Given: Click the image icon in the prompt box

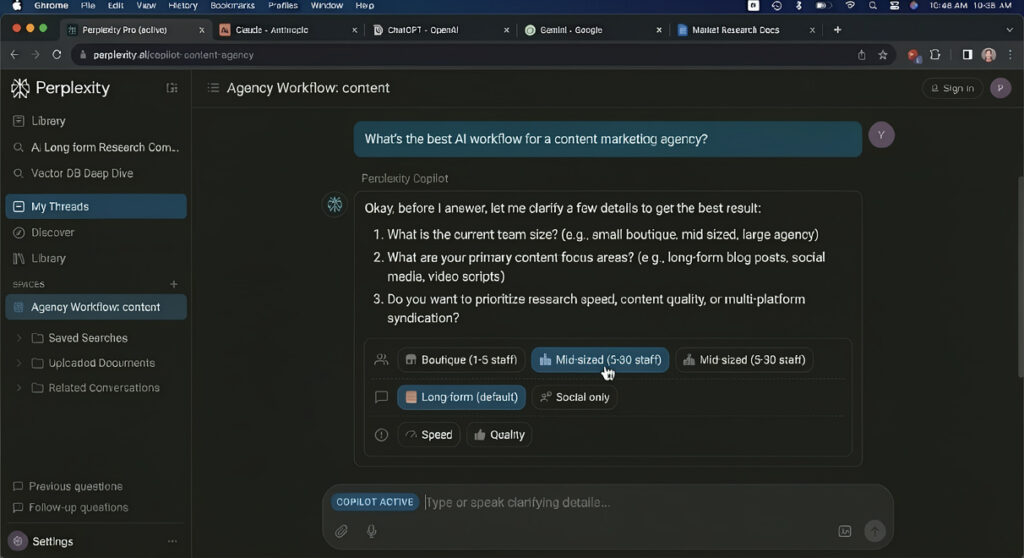Looking at the screenshot, I should [x=844, y=531].
